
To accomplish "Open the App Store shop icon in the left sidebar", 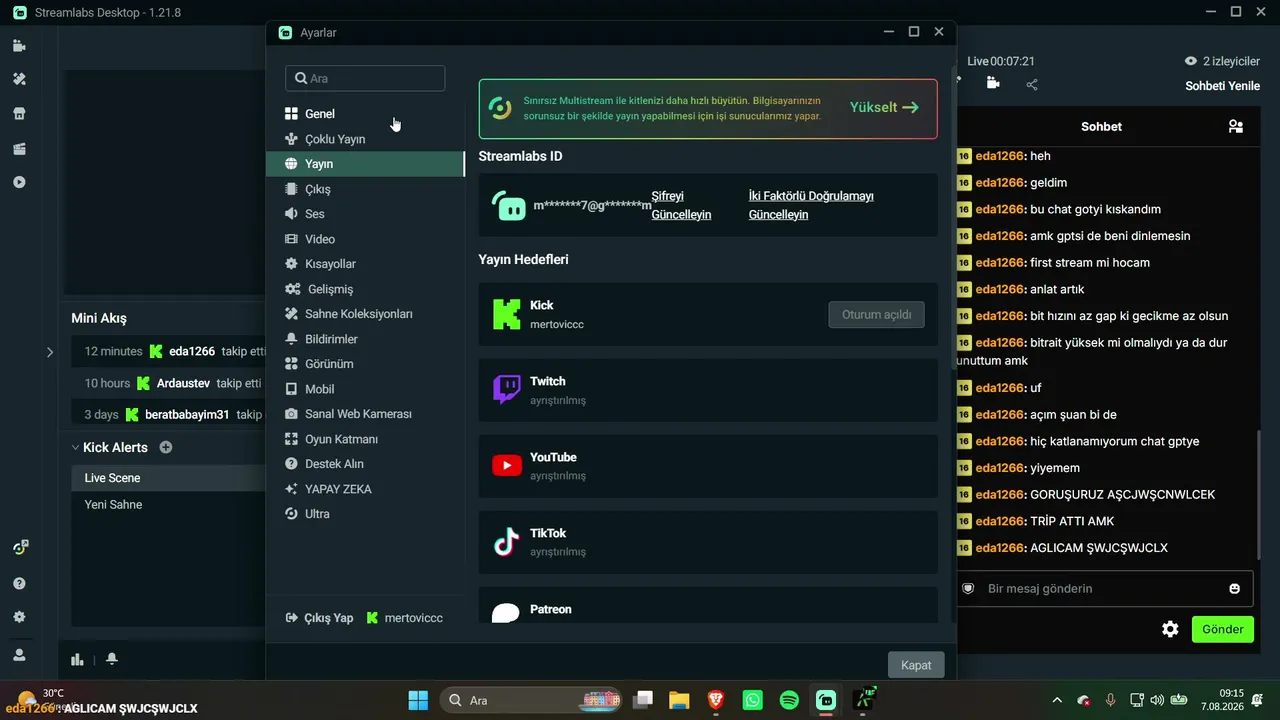I will 19,113.
